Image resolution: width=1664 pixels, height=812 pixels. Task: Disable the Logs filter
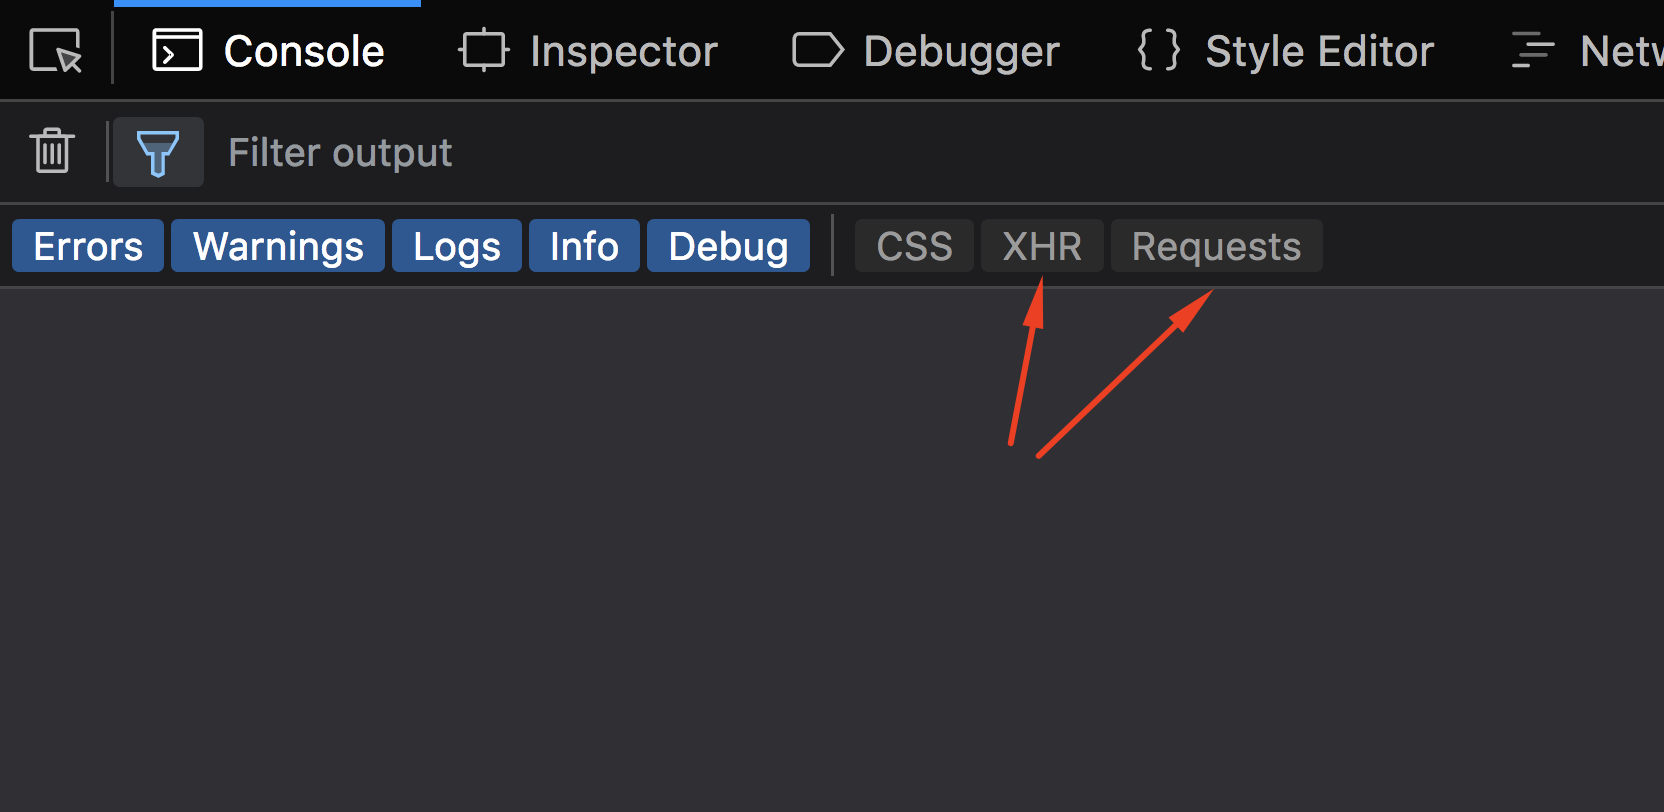pyautogui.click(x=457, y=246)
